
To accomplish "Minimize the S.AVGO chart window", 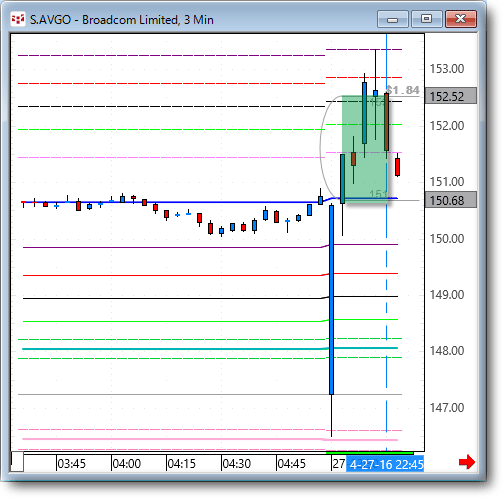I will [x=393, y=19].
